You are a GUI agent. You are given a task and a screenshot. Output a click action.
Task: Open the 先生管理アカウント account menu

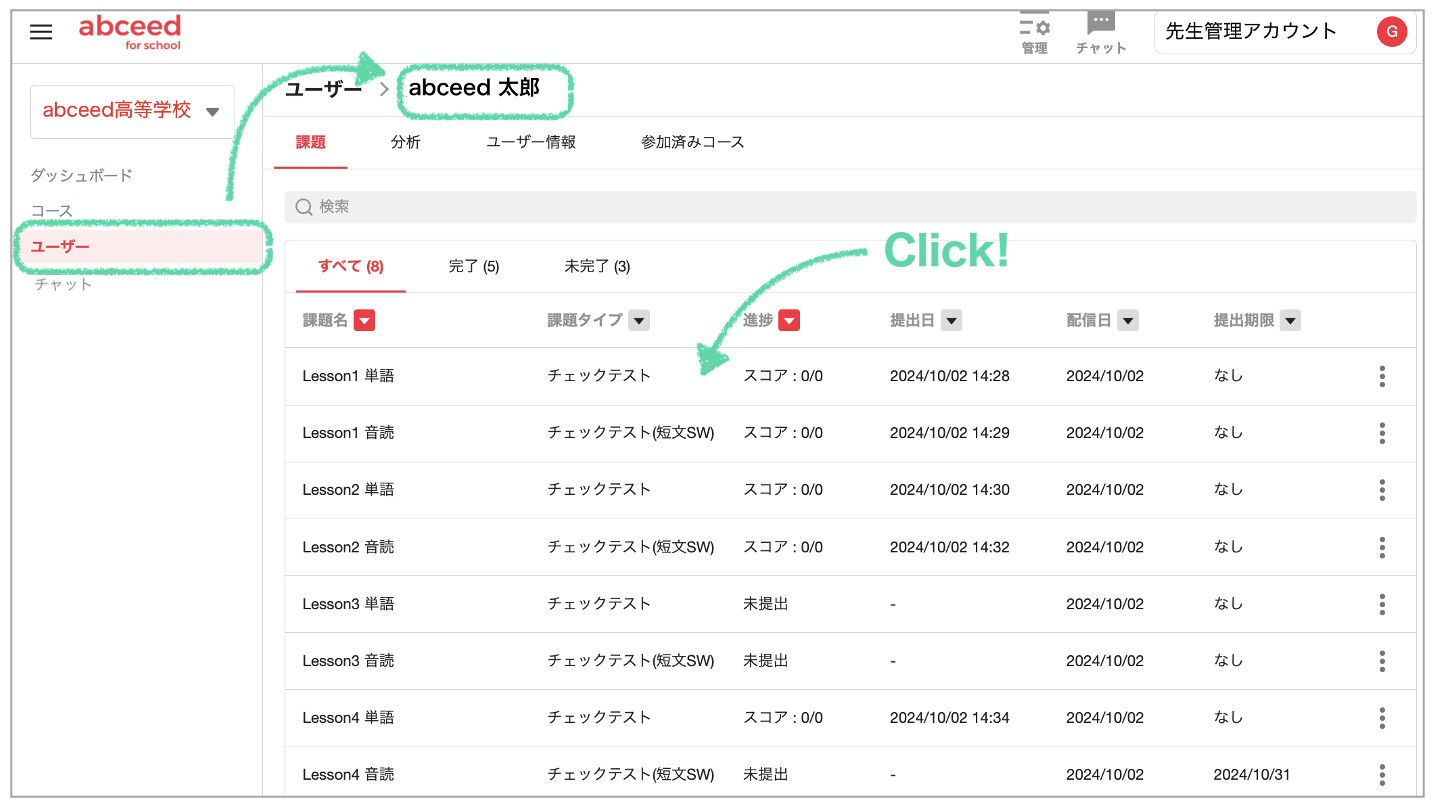(x=1285, y=32)
